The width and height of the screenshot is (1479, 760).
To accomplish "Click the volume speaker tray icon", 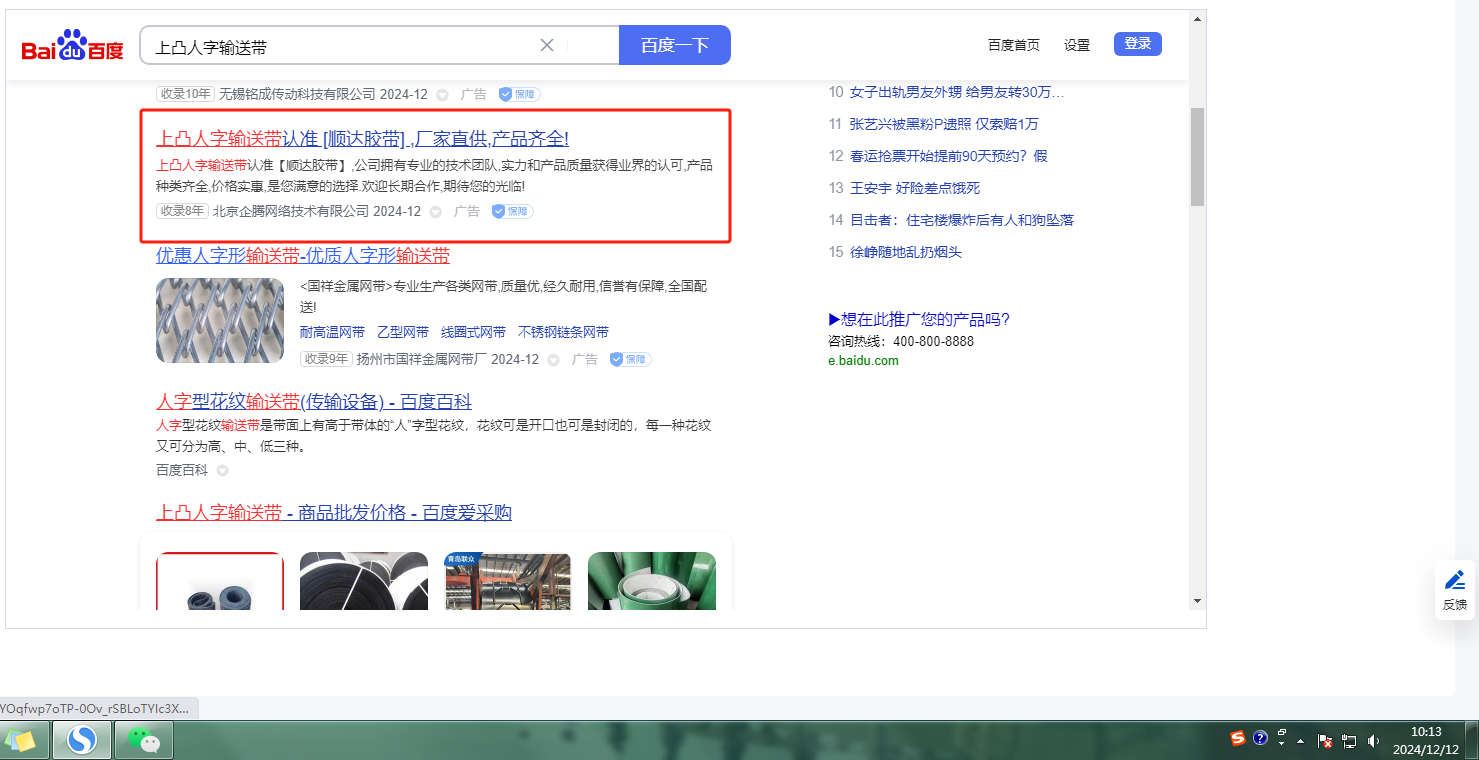I will coord(1373,741).
